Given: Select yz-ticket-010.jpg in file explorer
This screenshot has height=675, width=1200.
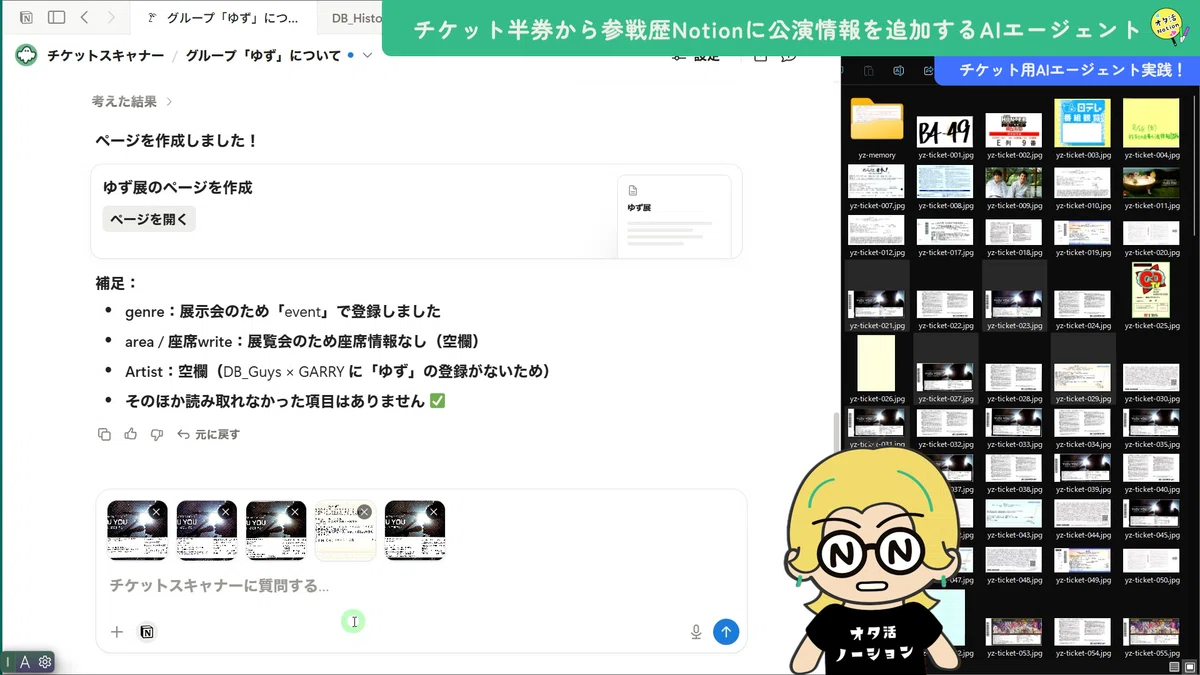Looking at the screenshot, I should pos(1083,188).
